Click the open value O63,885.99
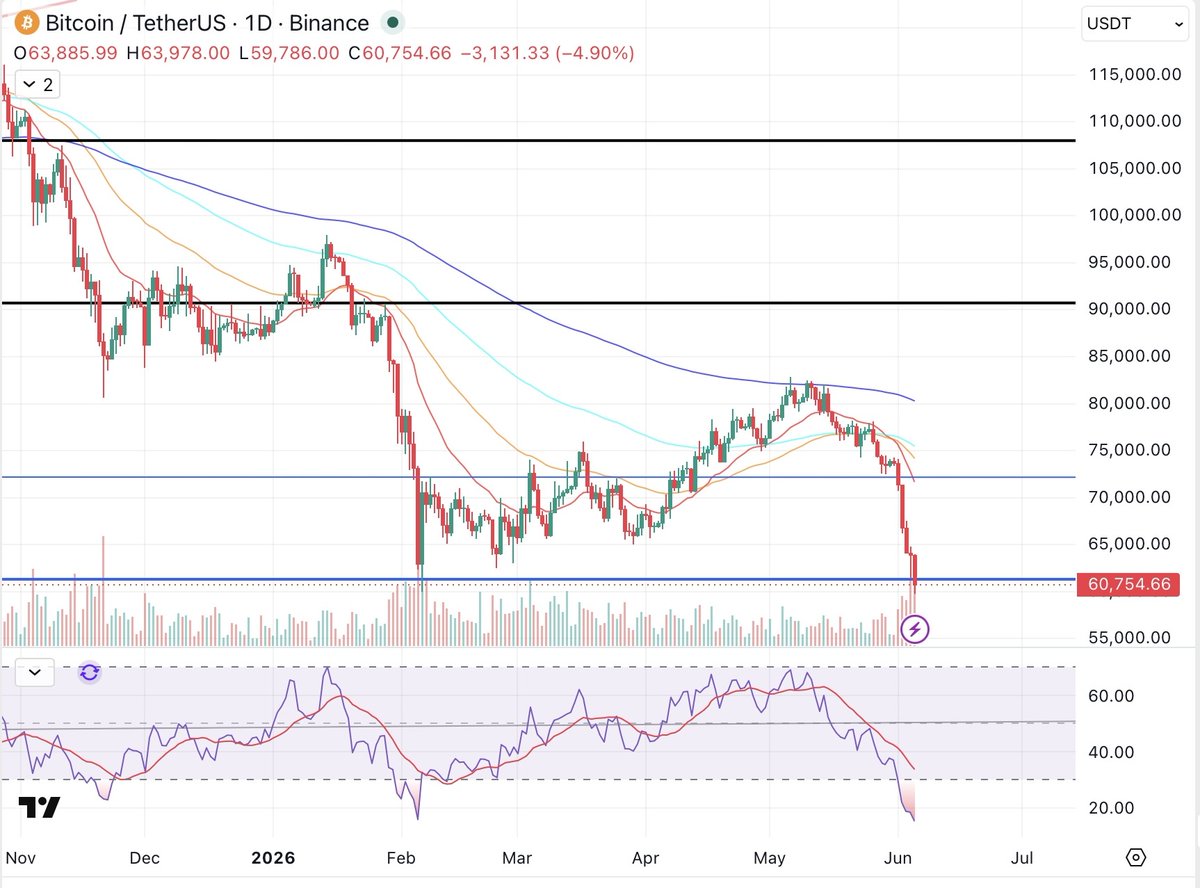The image size is (1200, 888). coord(66,54)
